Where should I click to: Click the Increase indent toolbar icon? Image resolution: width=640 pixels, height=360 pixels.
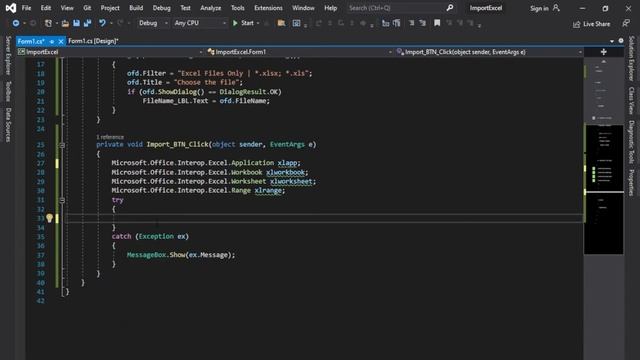pos(422,23)
